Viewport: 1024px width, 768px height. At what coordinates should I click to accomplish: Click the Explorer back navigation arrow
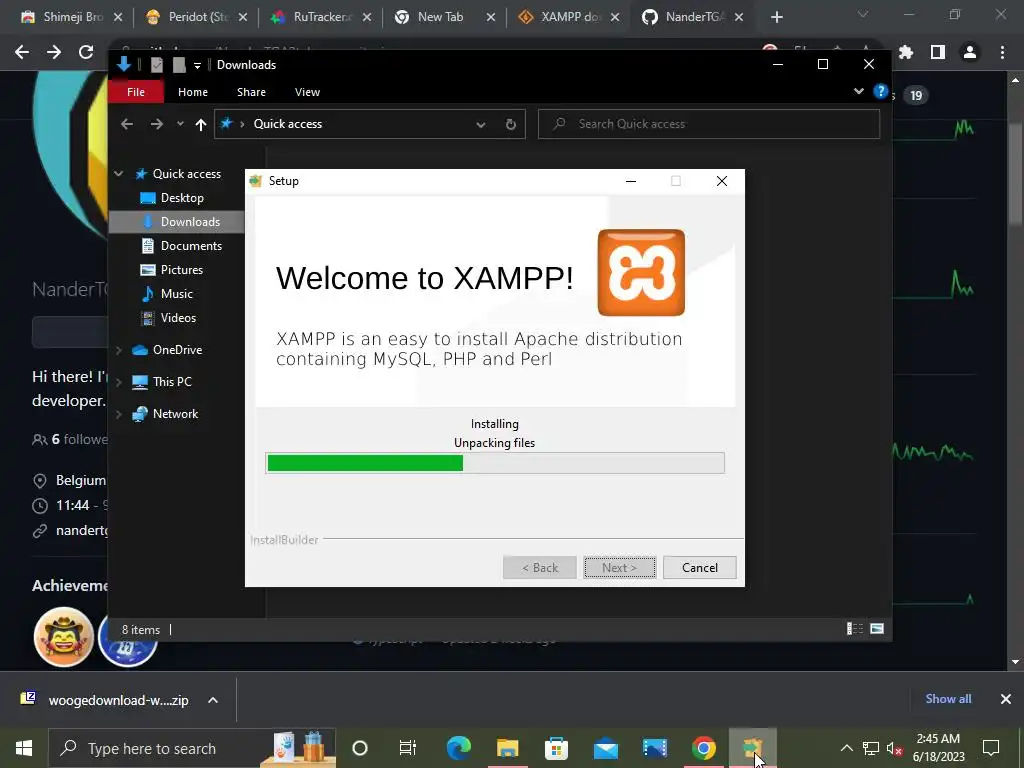127,124
